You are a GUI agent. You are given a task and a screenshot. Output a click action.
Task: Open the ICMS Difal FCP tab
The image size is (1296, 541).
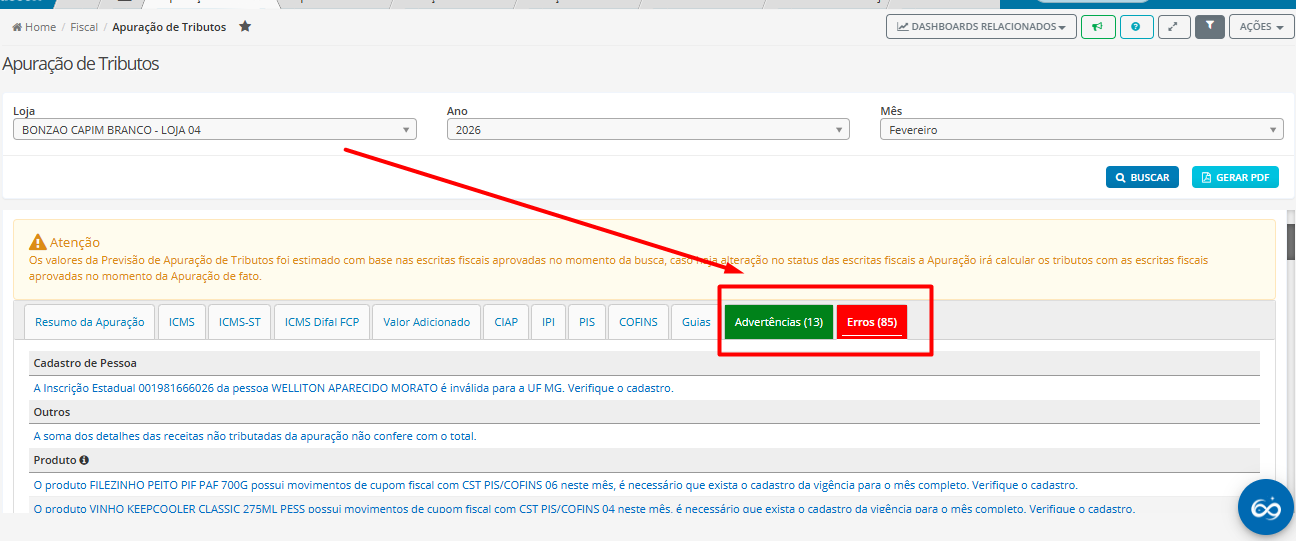(x=321, y=322)
